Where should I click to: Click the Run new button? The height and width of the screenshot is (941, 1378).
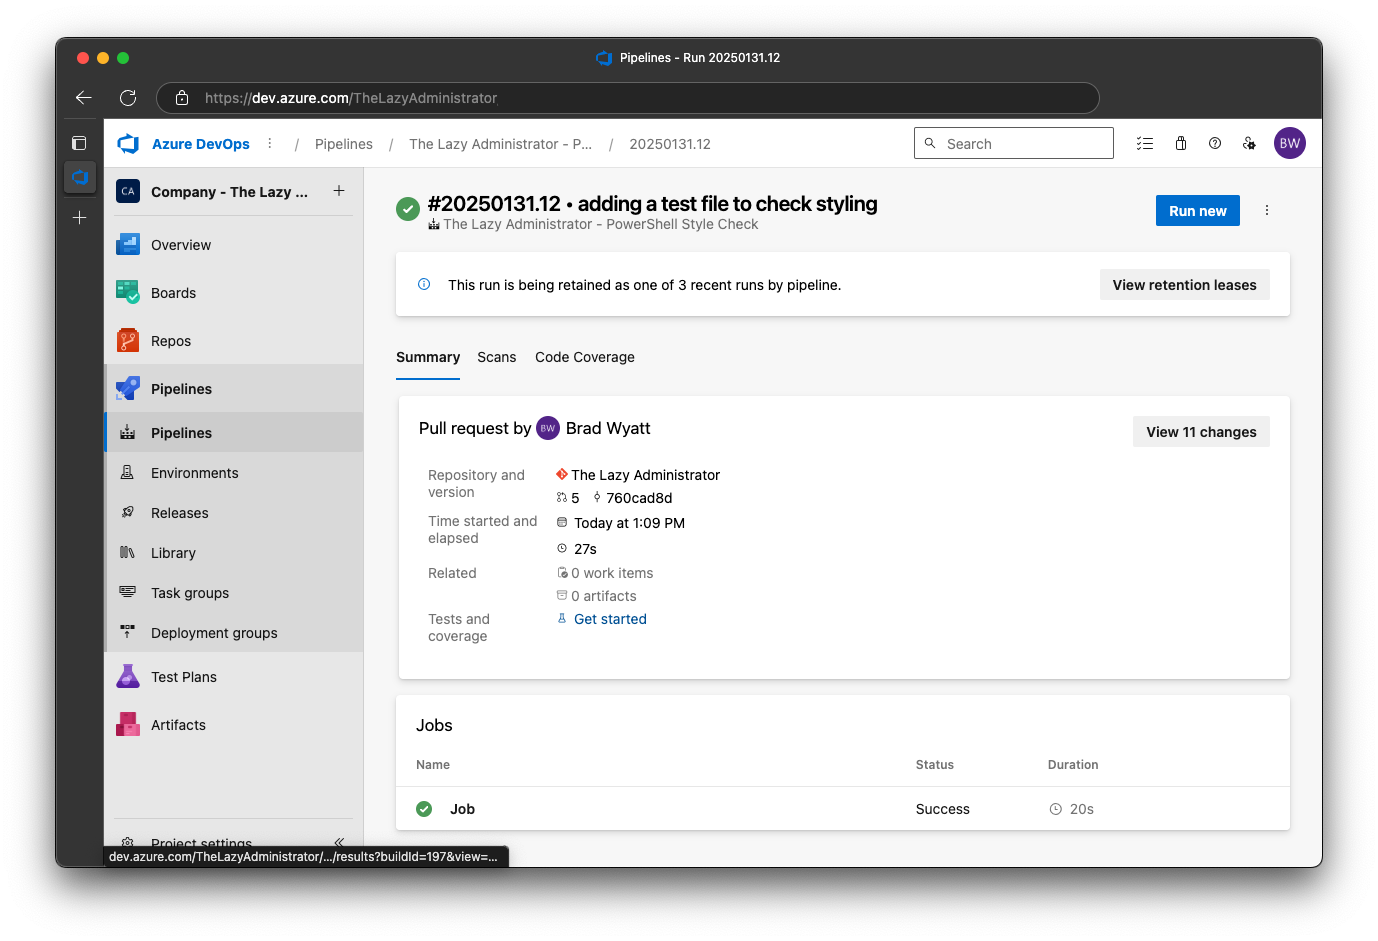(x=1197, y=211)
